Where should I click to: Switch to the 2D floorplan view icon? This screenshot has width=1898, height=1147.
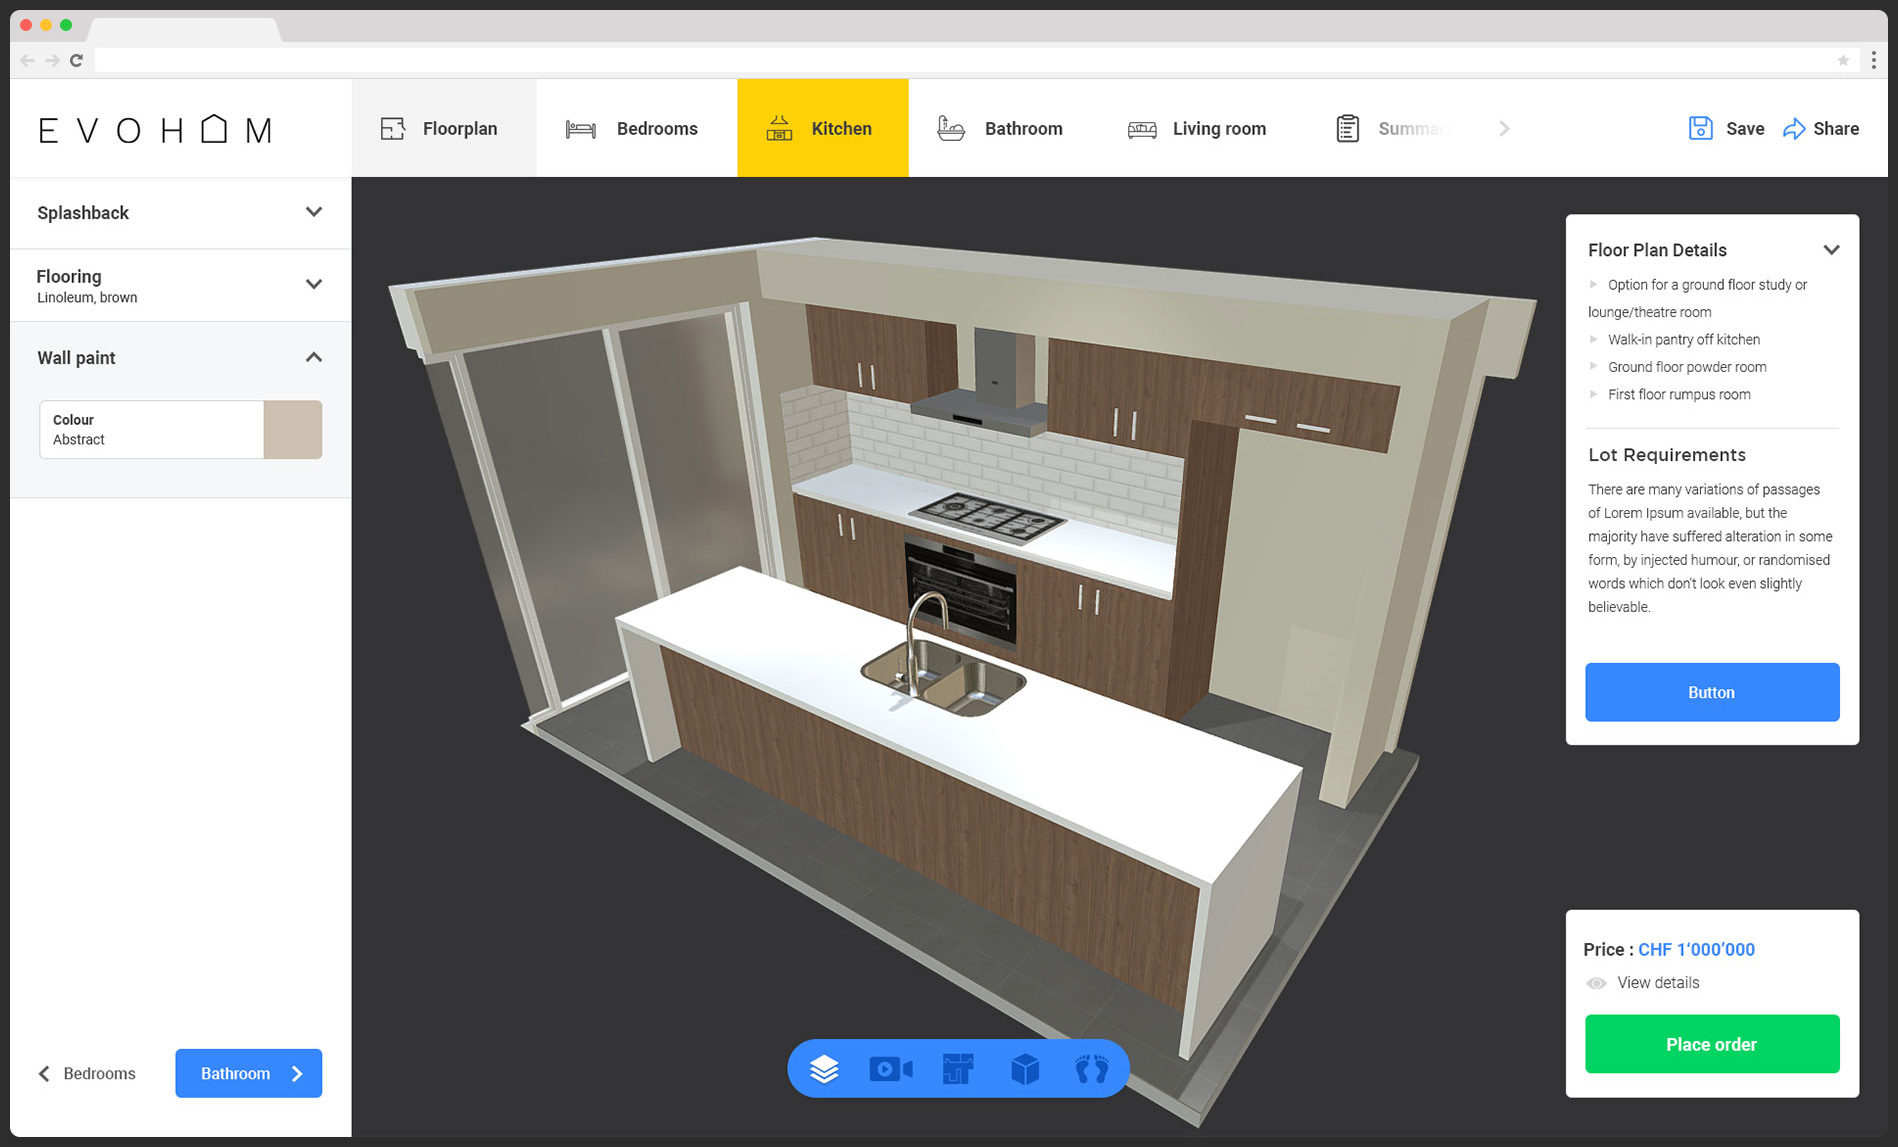957,1069
